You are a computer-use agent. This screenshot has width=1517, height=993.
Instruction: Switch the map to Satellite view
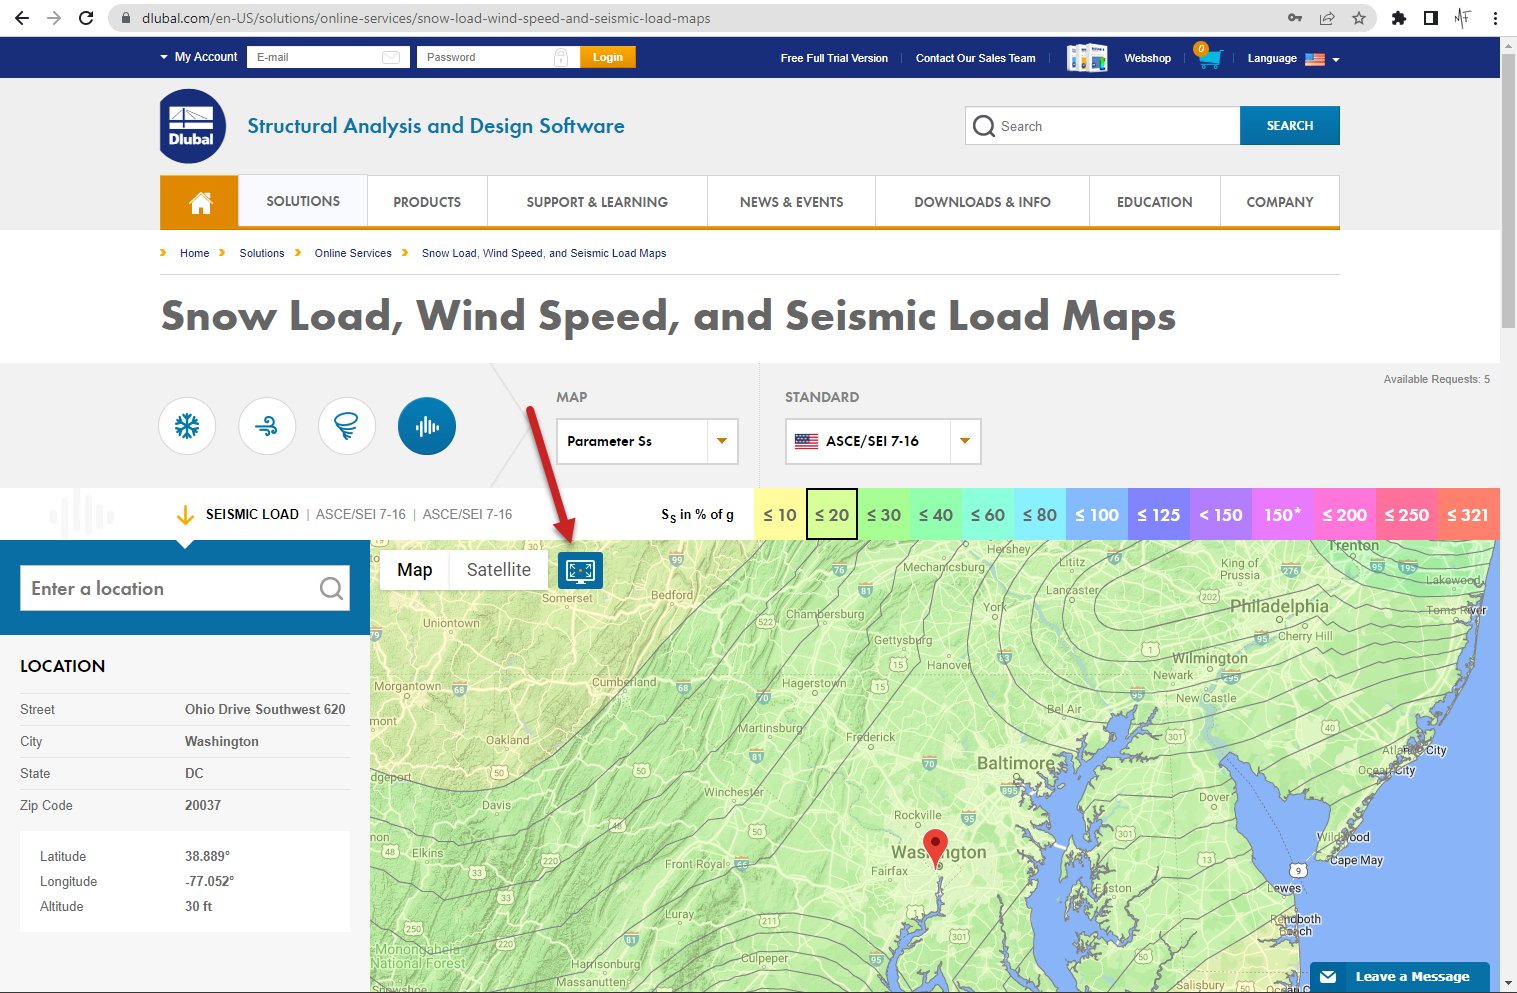tap(498, 569)
